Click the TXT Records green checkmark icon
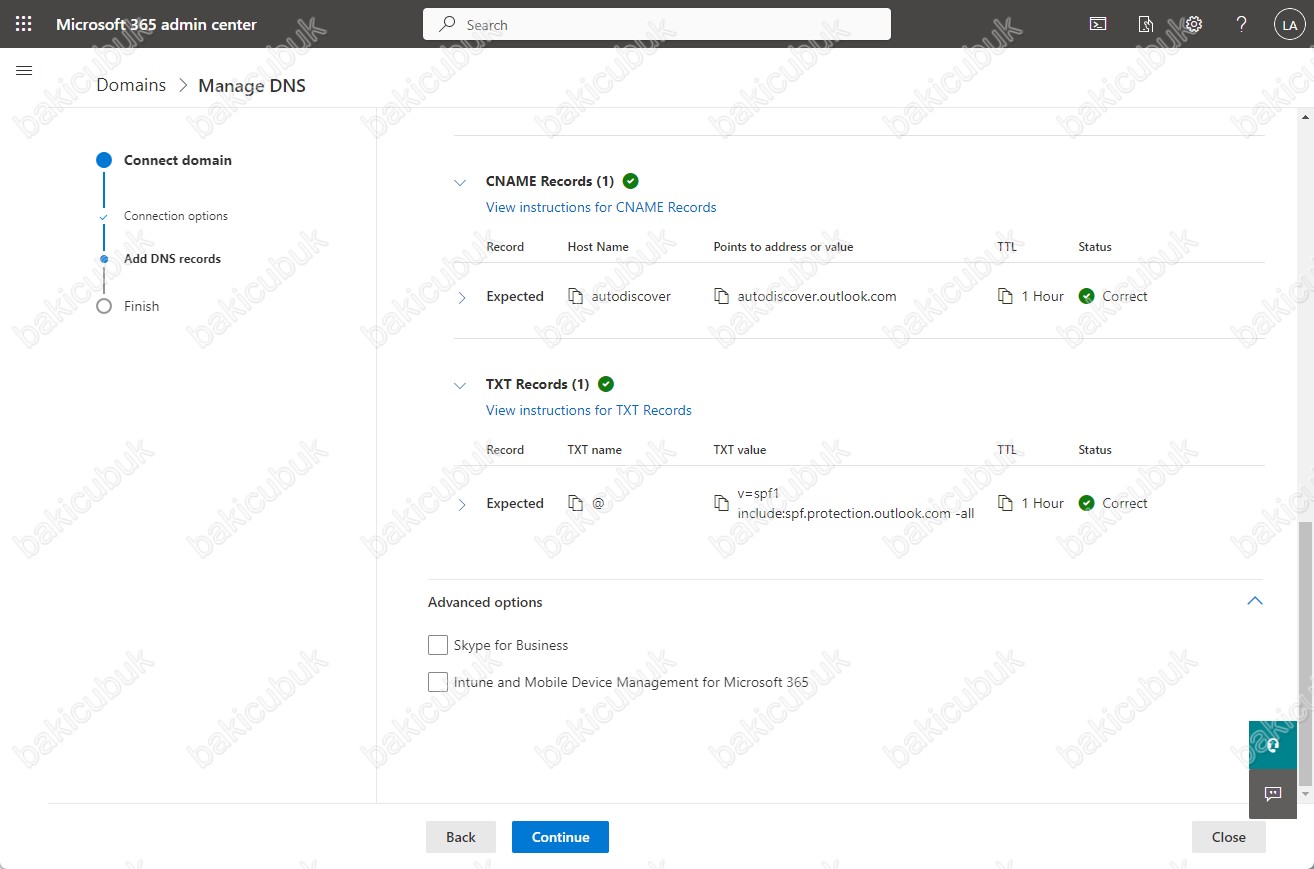The height and width of the screenshot is (869, 1314). click(x=606, y=384)
